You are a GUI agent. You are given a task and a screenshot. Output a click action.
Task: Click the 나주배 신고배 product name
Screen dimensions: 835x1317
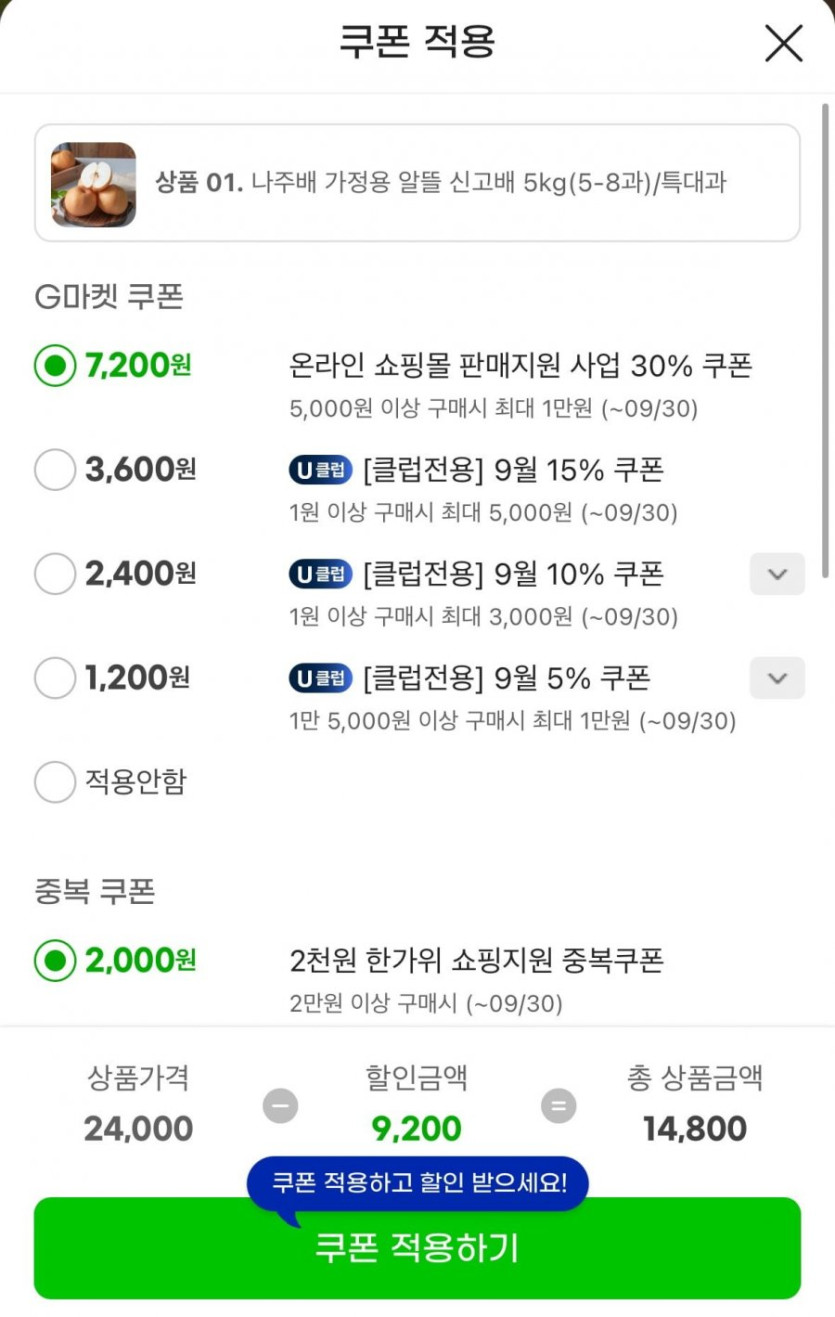click(x=488, y=183)
